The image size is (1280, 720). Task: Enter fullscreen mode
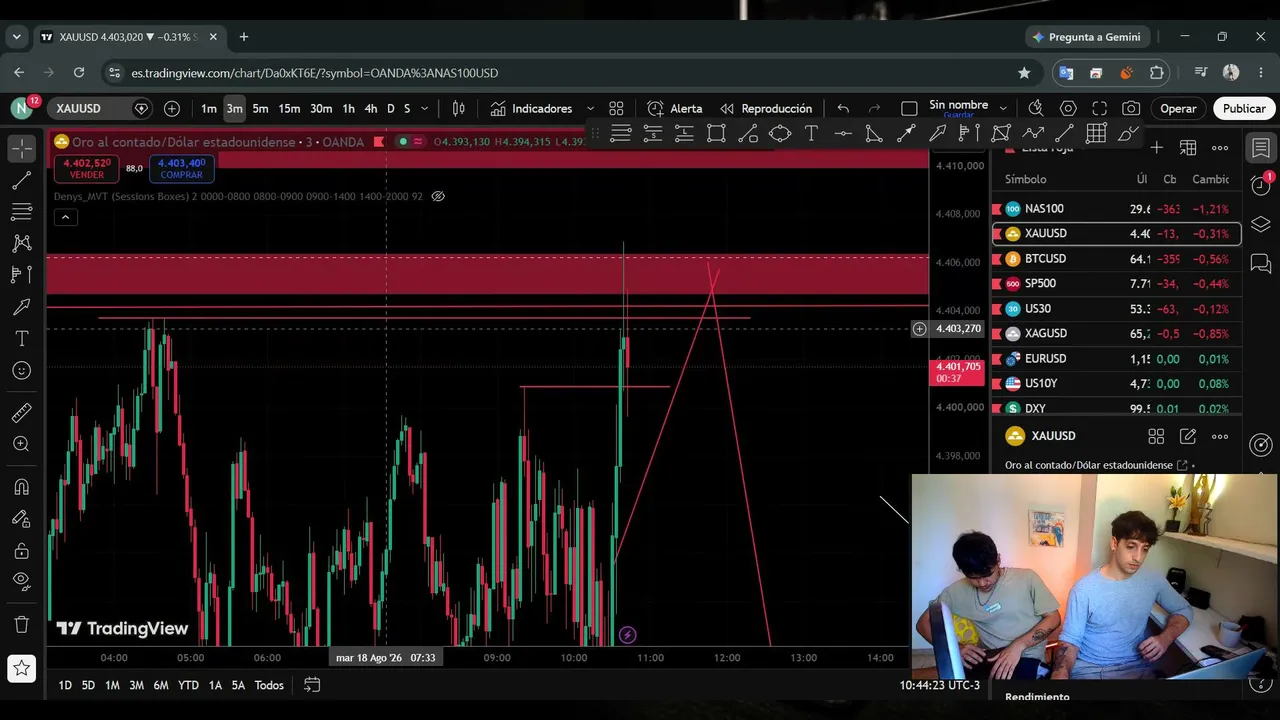pyautogui.click(x=1099, y=108)
